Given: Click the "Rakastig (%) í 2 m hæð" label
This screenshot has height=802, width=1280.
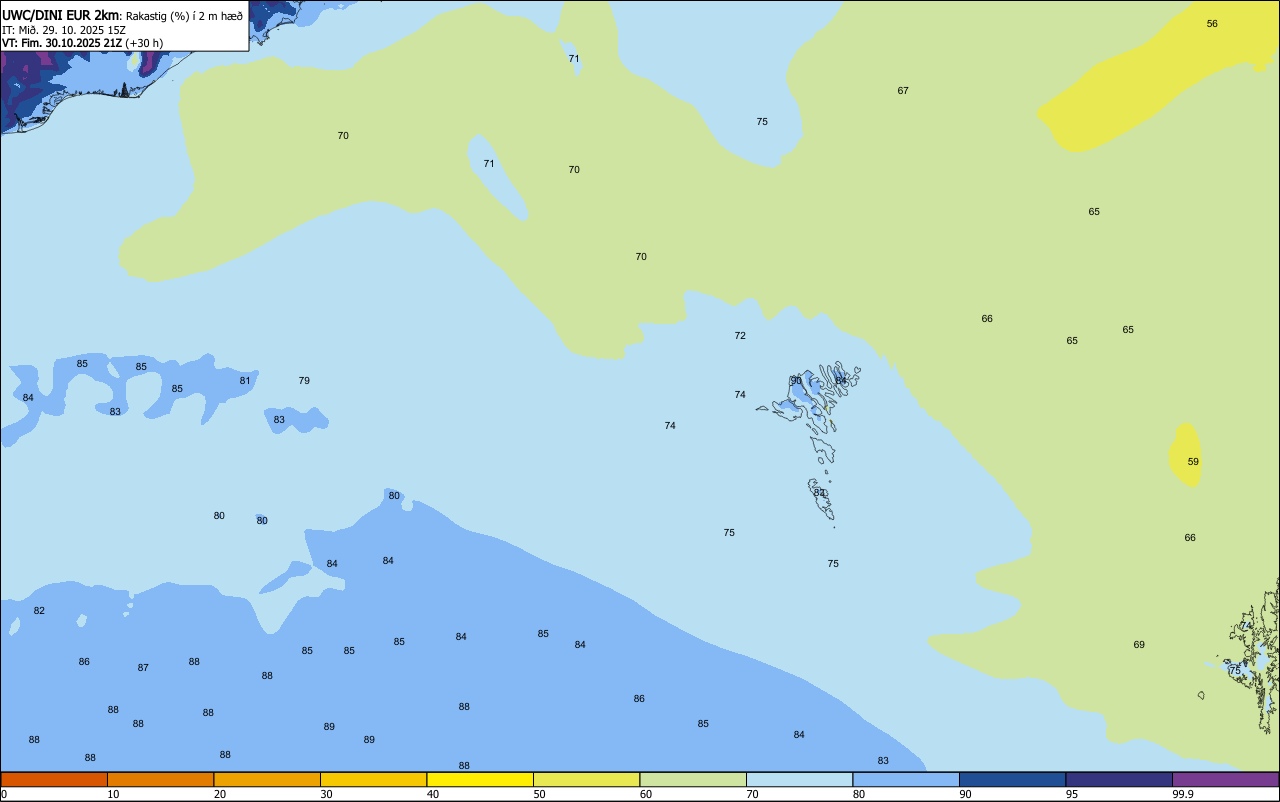Looking at the screenshot, I should click(x=184, y=16).
